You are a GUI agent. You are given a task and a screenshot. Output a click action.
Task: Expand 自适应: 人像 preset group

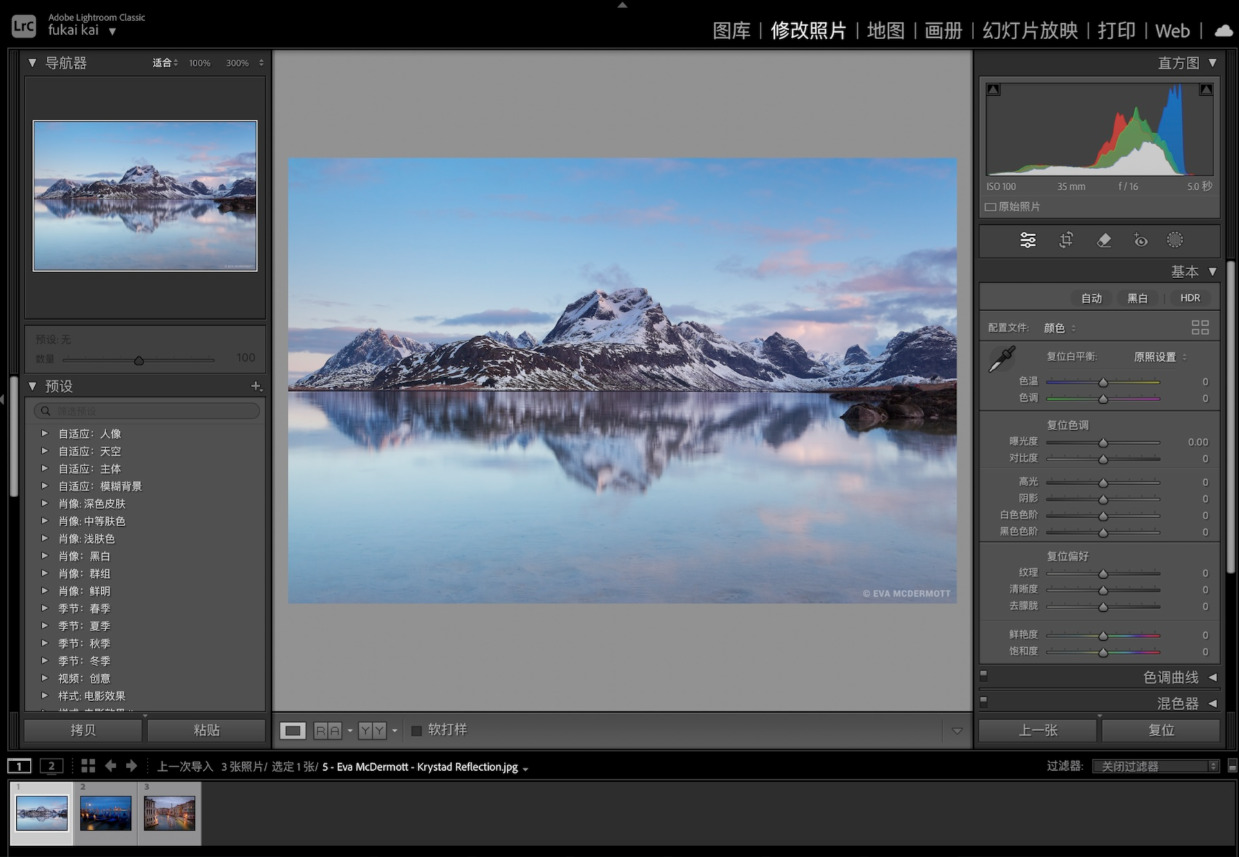pyautogui.click(x=44, y=434)
